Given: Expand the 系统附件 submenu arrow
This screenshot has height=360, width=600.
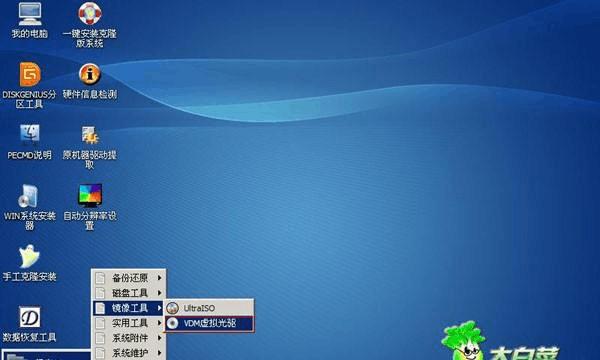Looking at the screenshot, I should pyautogui.click(x=160, y=338).
